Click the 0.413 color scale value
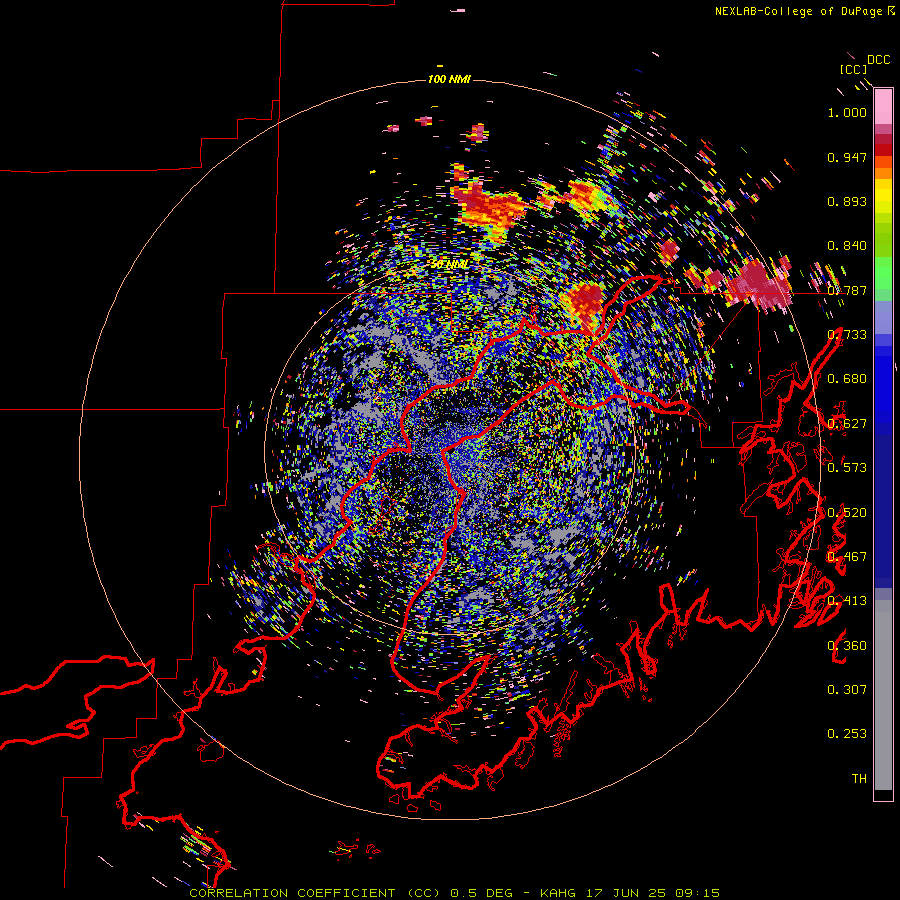Image resolution: width=900 pixels, height=900 pixels. (x=847, y=601)
